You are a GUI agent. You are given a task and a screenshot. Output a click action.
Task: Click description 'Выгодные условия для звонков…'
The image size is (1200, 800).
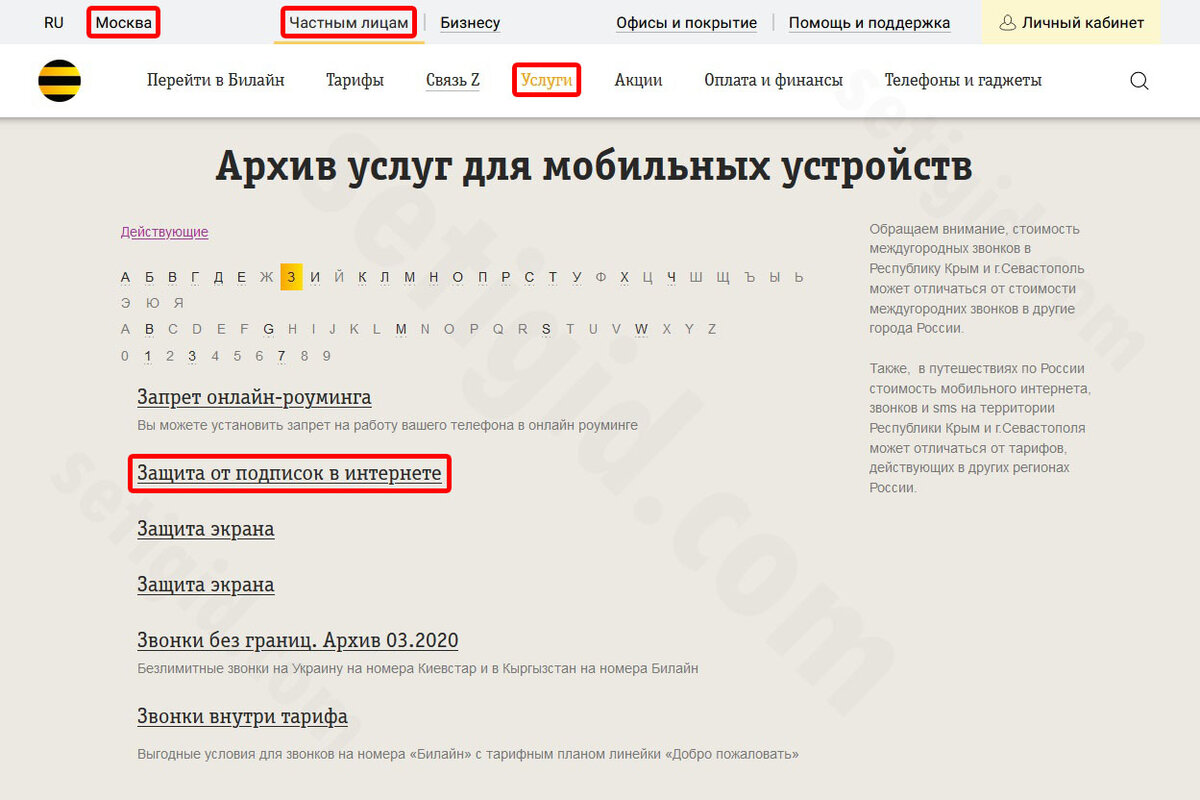pyautogui.click(x=468, y=754)
